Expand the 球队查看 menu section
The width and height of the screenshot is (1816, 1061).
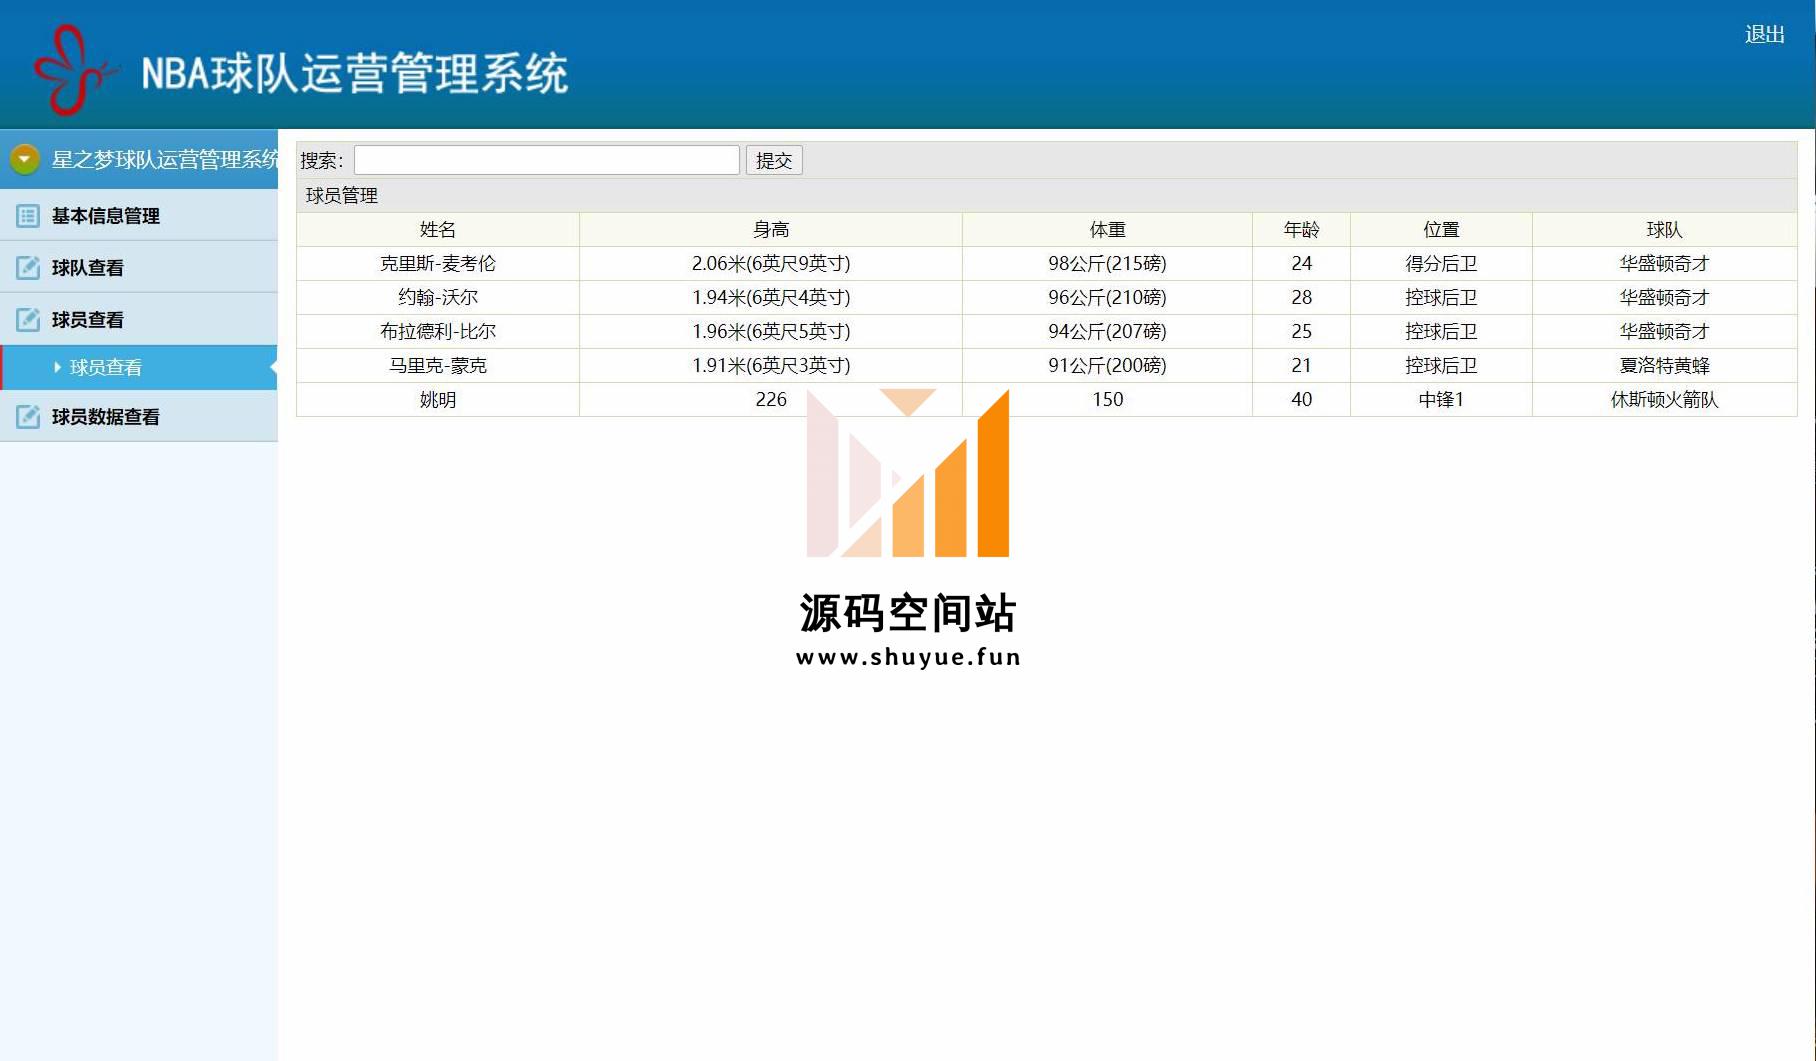coord(88,267)
